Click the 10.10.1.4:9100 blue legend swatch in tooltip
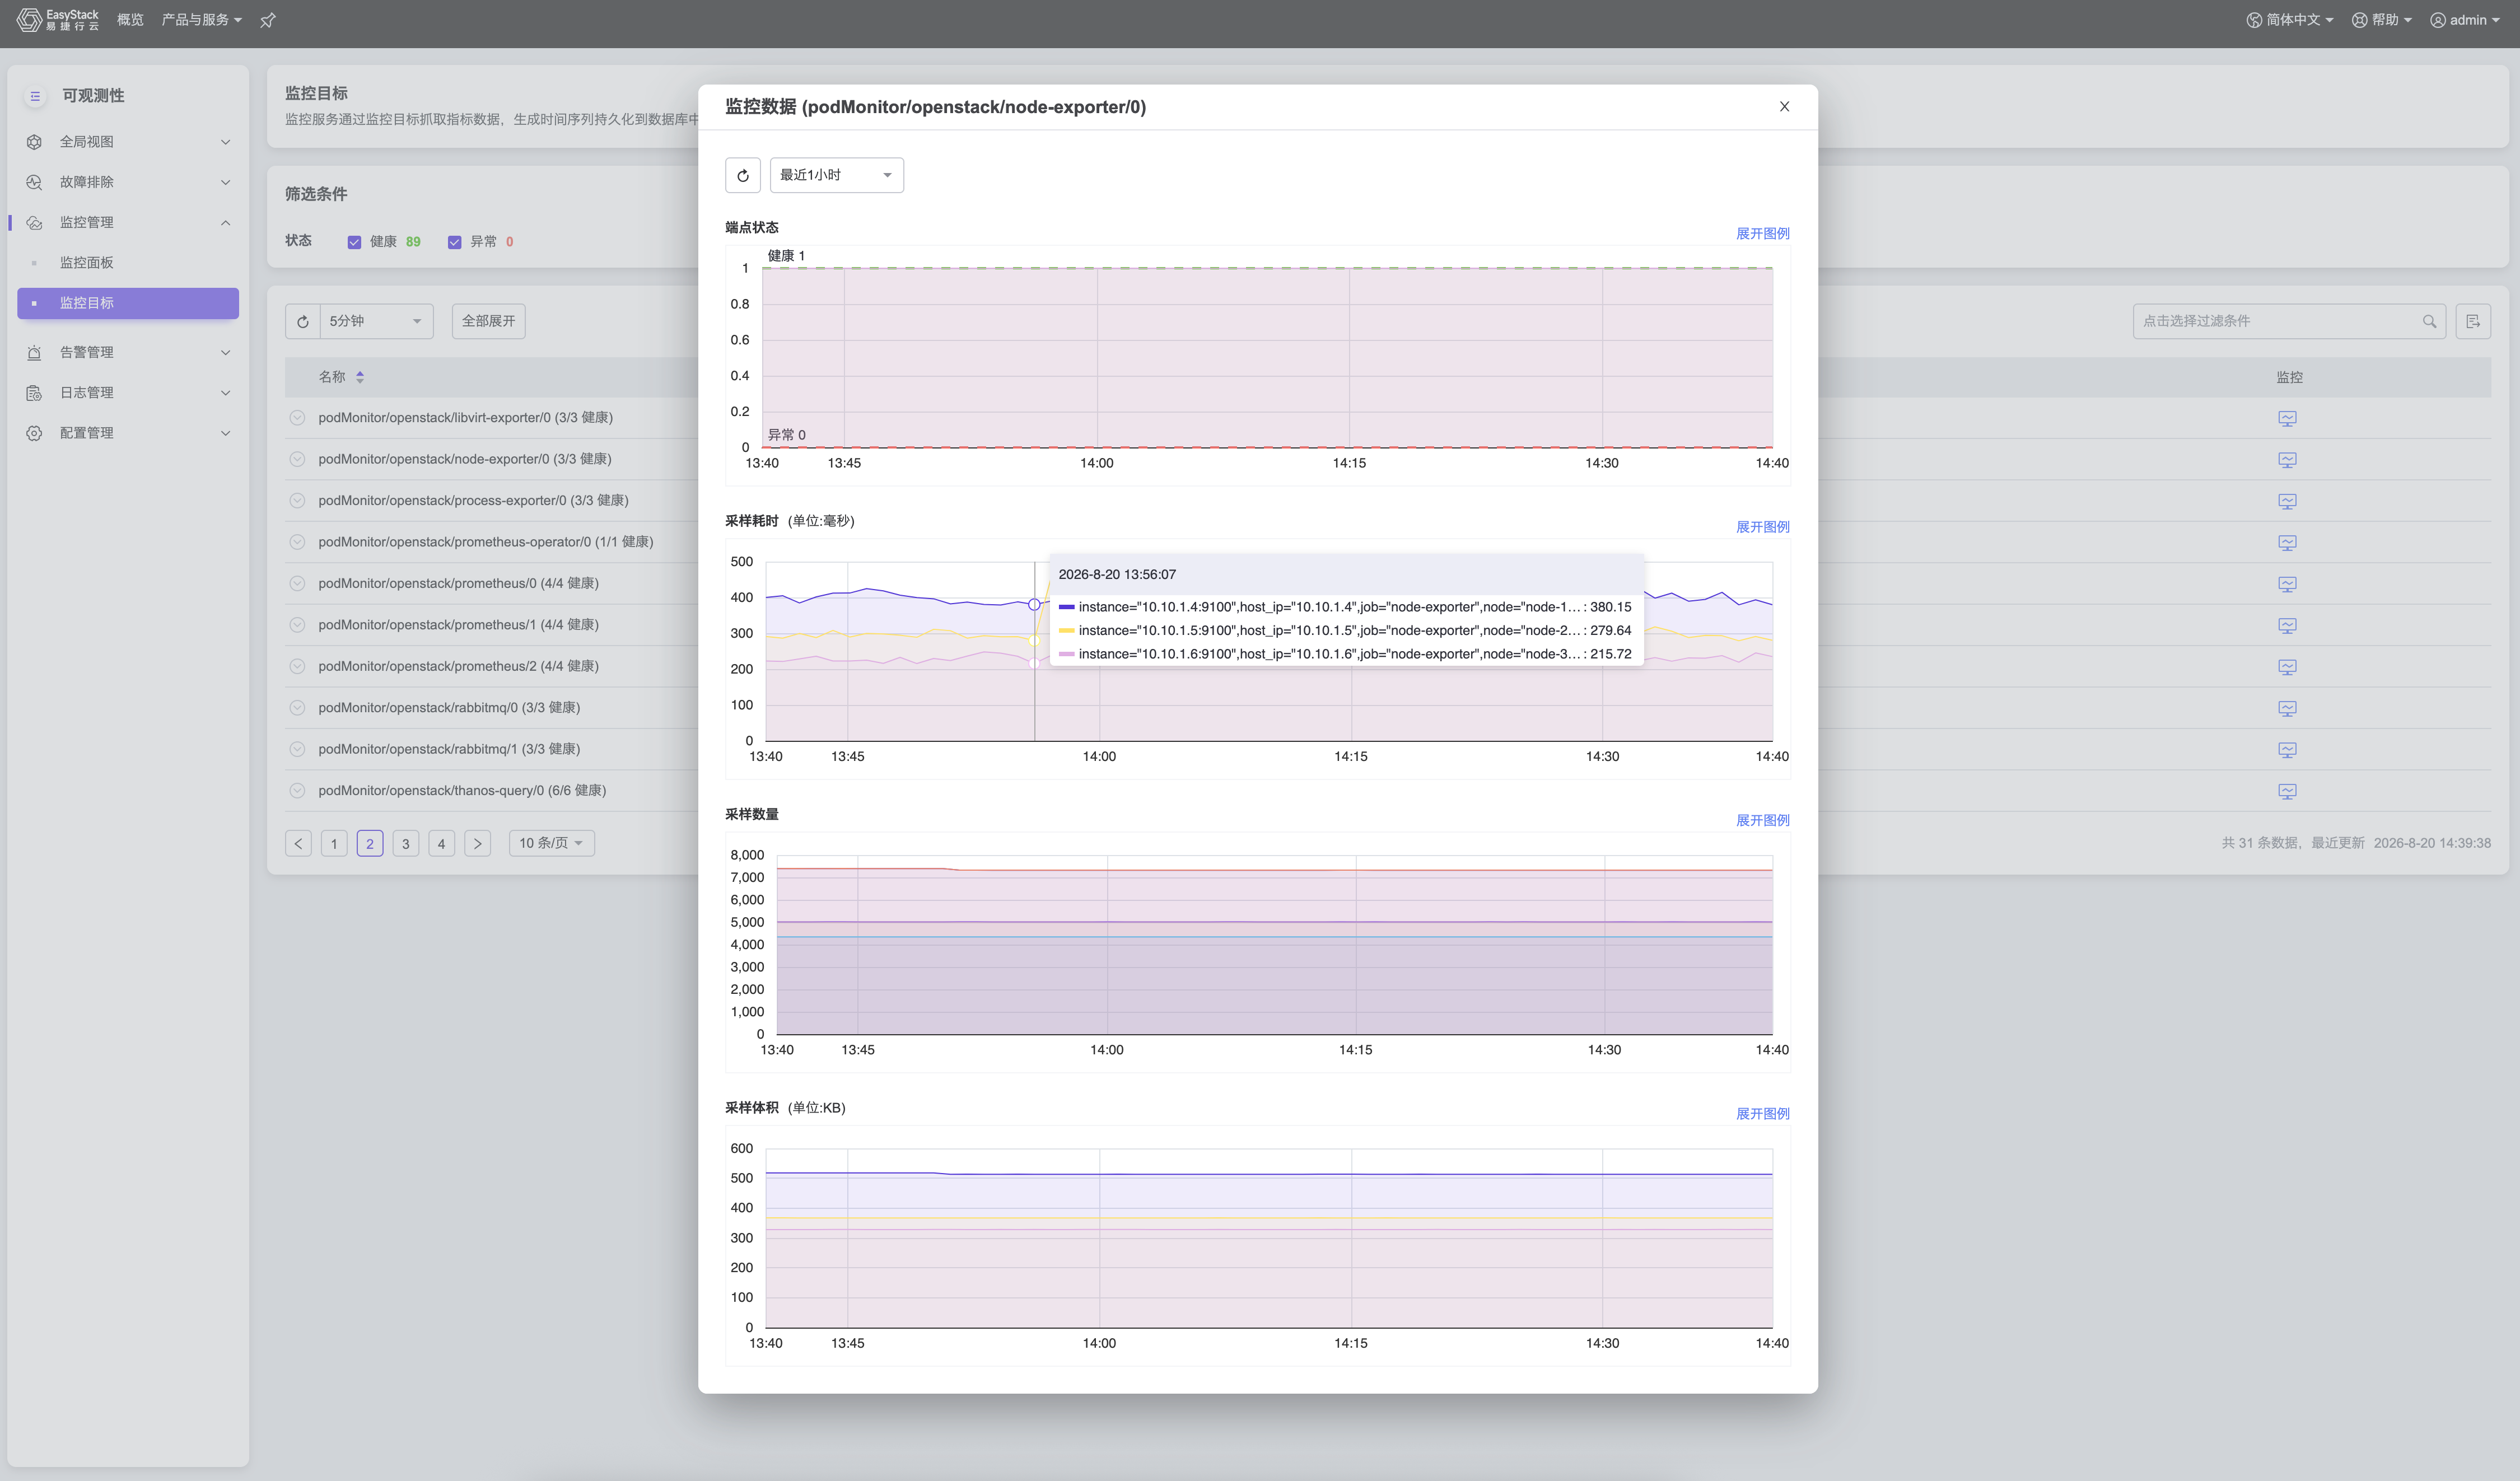This screenshot has width=2520, height=1481. pos(1066,607)
